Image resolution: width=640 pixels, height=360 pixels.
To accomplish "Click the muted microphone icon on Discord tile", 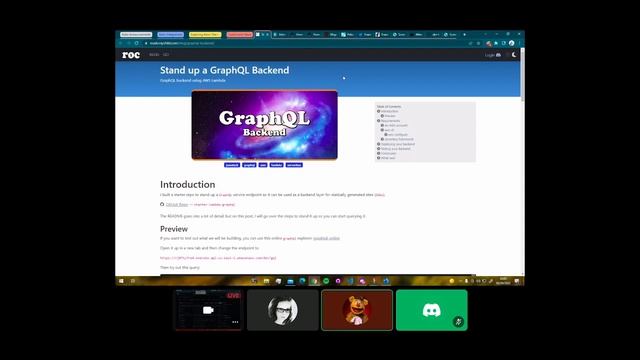I will coord(458,322).
